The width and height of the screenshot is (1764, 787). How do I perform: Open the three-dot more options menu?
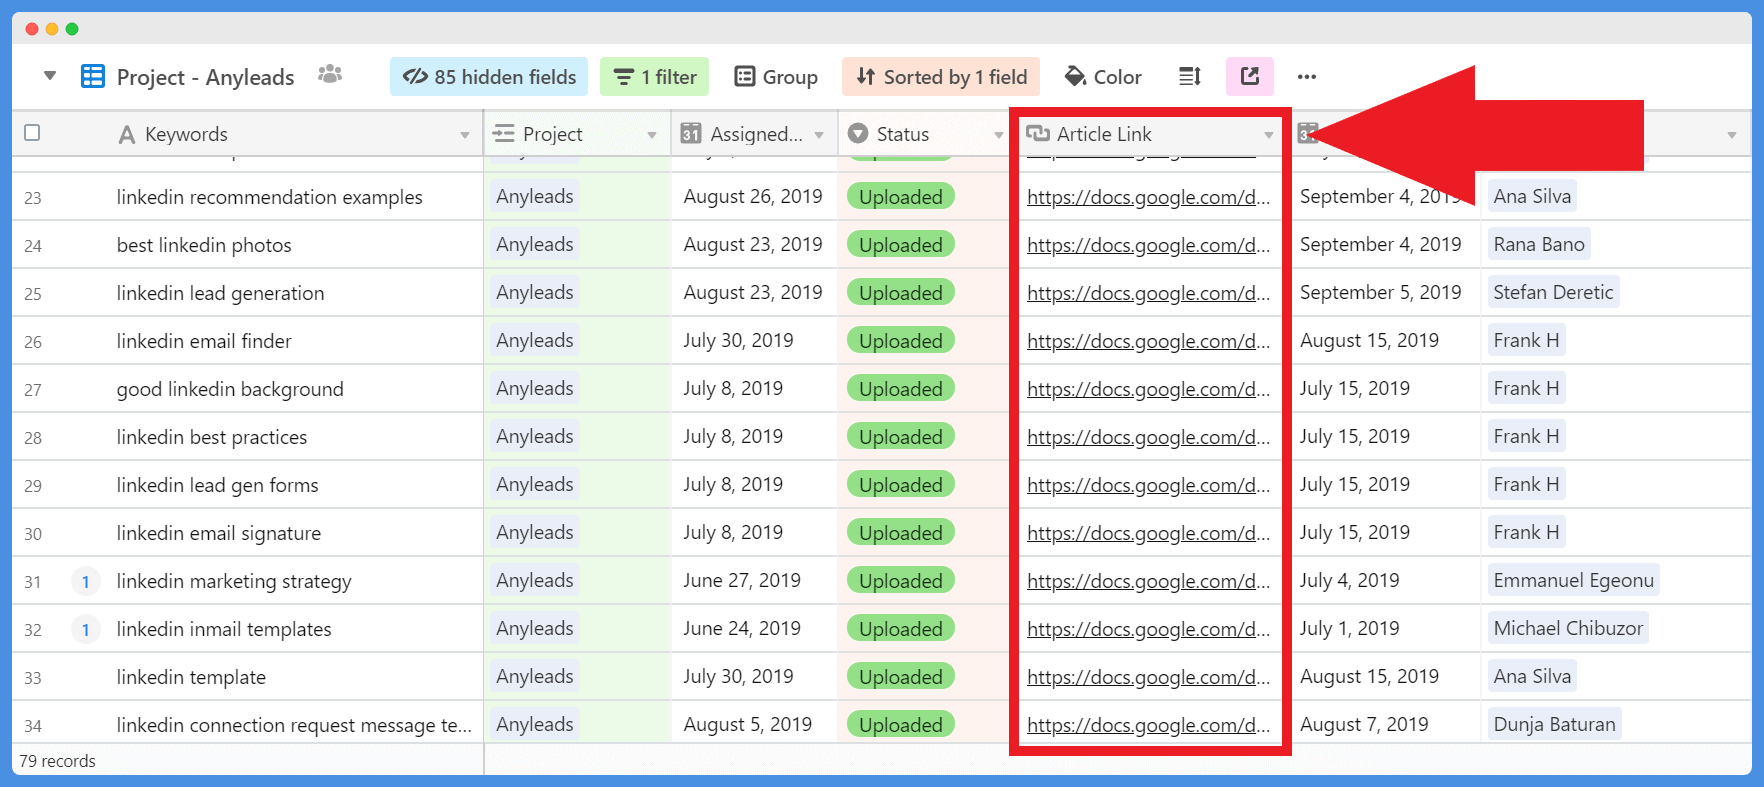(1307, 76)
